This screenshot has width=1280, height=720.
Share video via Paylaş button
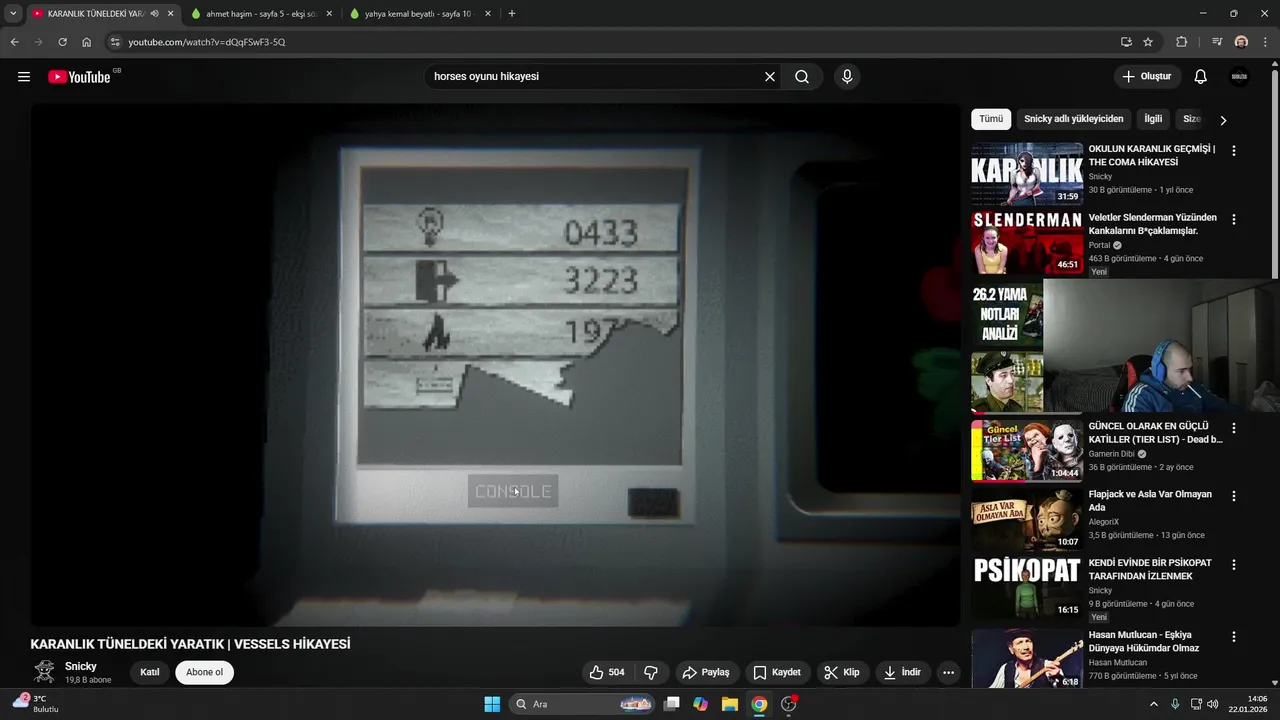click(x=706, y=672)
